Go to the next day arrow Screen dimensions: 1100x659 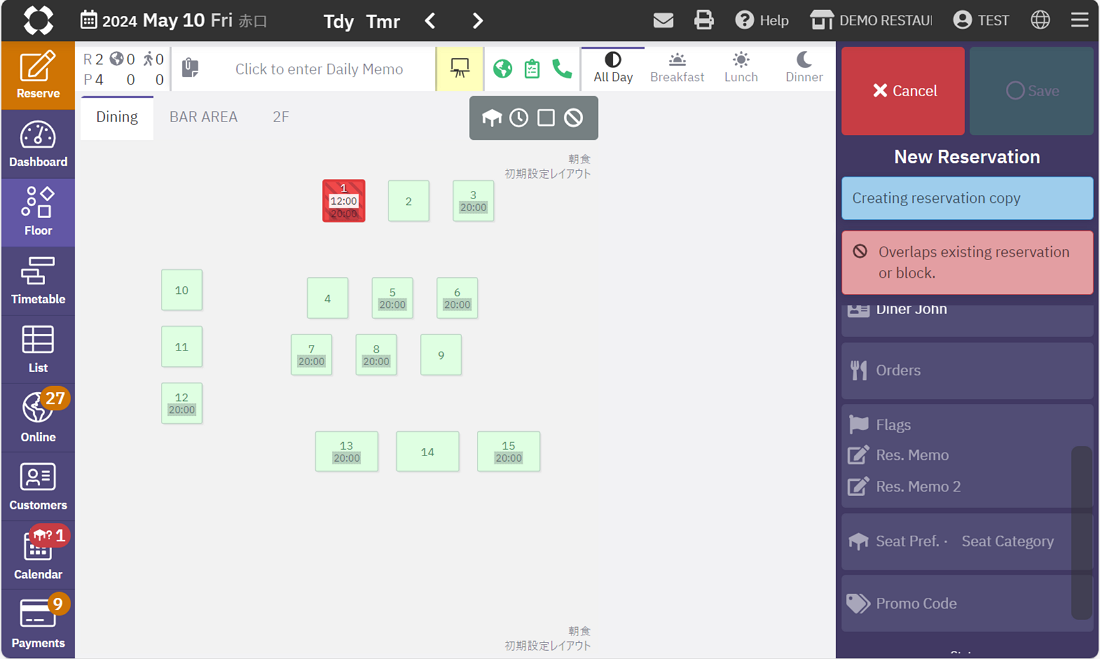[477, 21]
